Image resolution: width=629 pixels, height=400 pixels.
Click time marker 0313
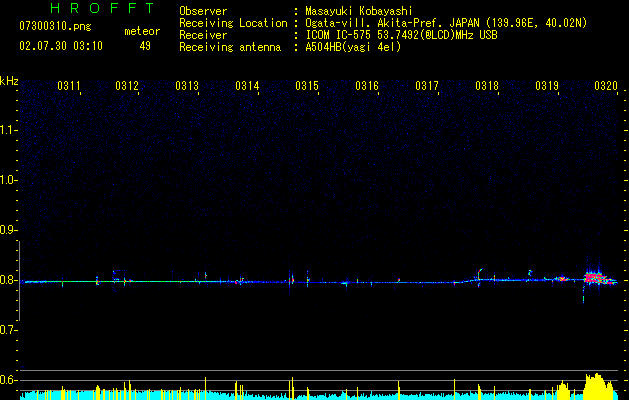[187, 86]
